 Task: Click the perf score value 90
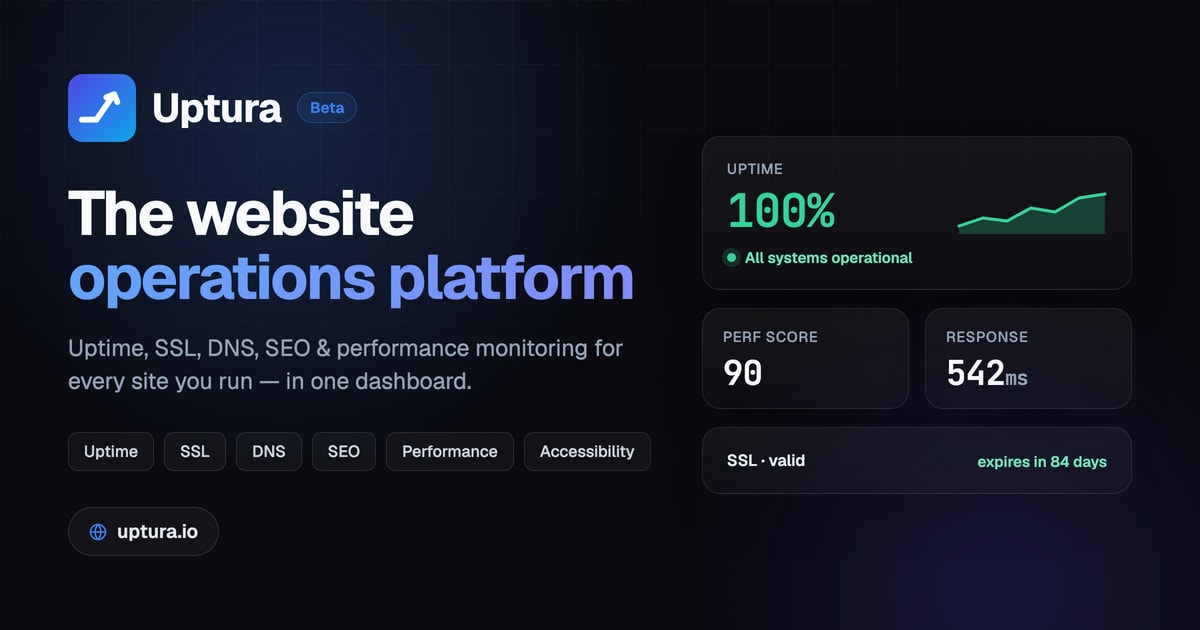[x=743, y=373]
